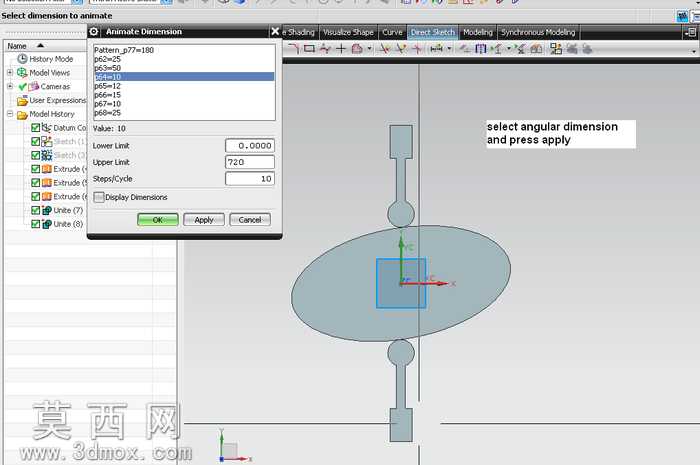Select the Inferred Dimensions tool
Viewport: 700px width, 465px height.
click(x=436, y=48)
